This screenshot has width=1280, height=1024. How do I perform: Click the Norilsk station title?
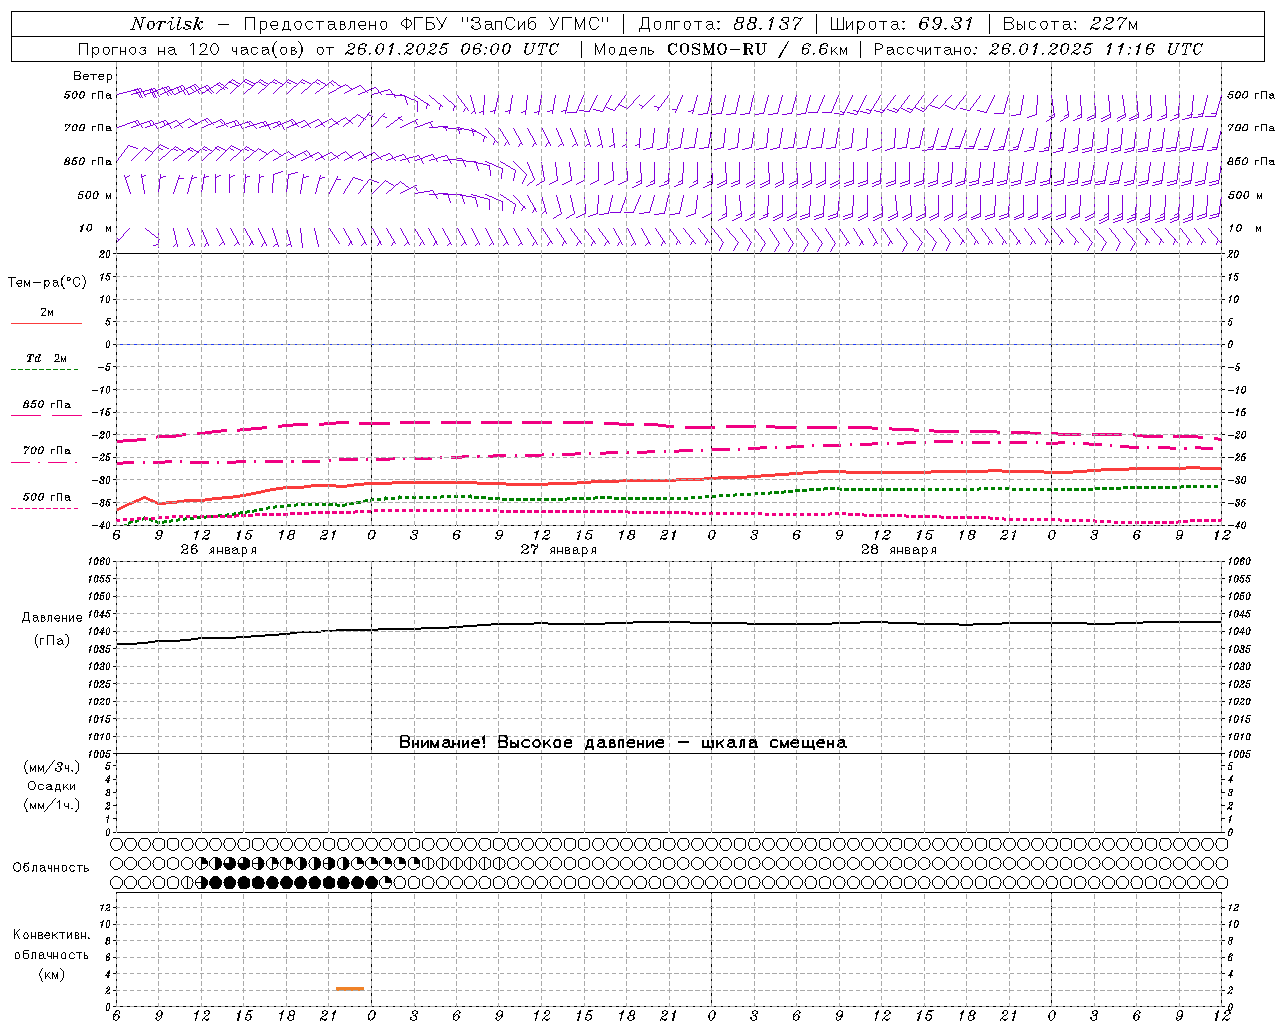click(167, 24)
